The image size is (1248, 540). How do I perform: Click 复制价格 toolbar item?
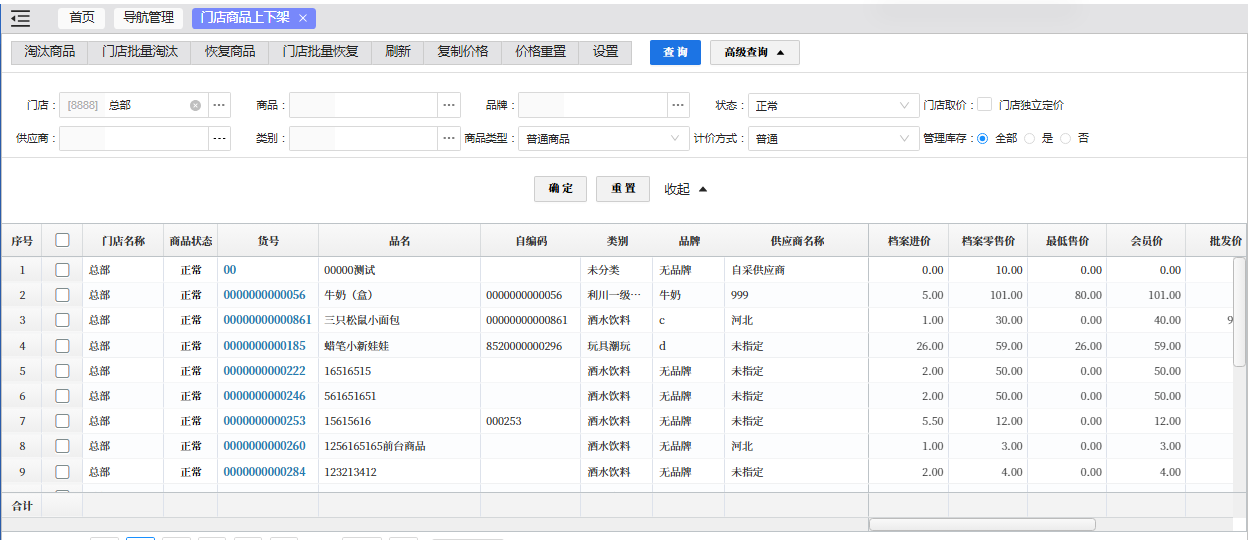[x=463, y=52]
